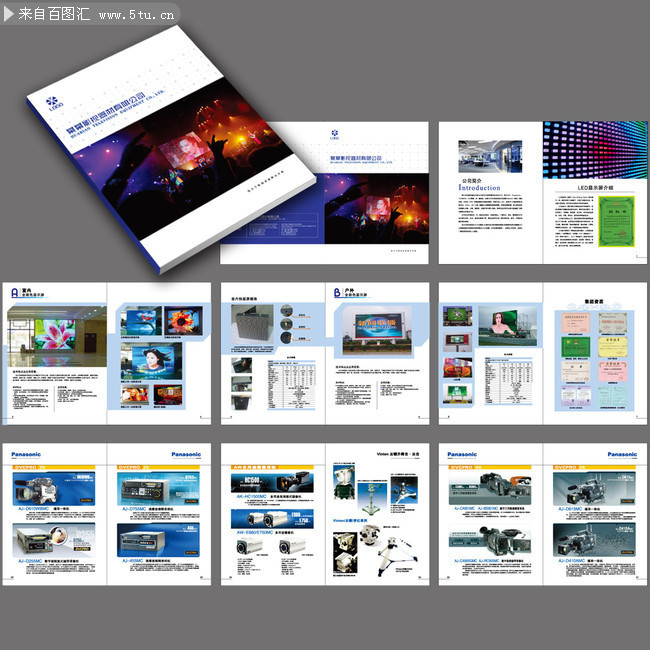Click the small logo emblem on the flat back cover
This screenshot has height=650, width=650.
pos(335,134)
